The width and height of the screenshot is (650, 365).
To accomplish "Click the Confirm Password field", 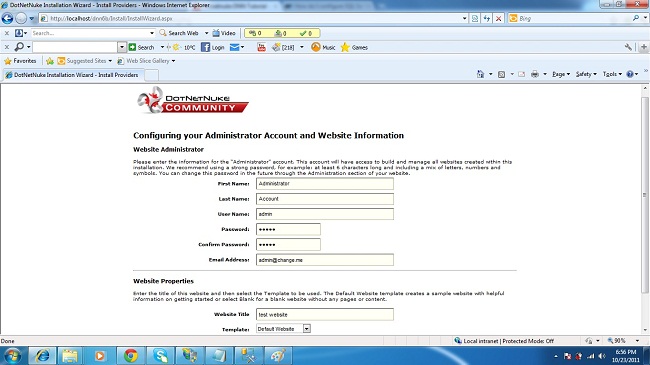I will [288, 245].
